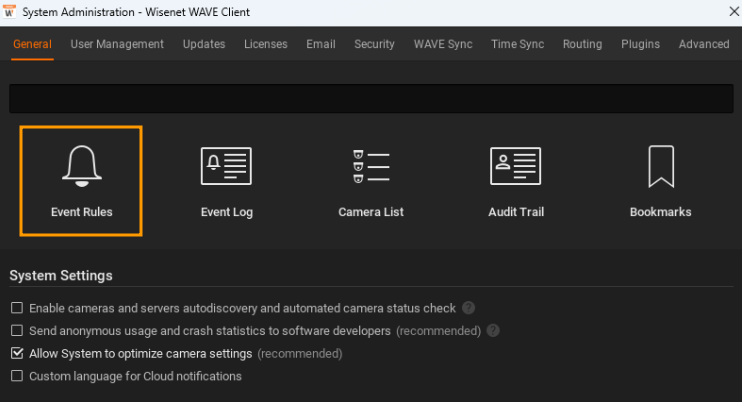Image resolution: width=743 pixels, height=402 pixels.
Task: Switch to the User Management tab
Action: point(117,44)
